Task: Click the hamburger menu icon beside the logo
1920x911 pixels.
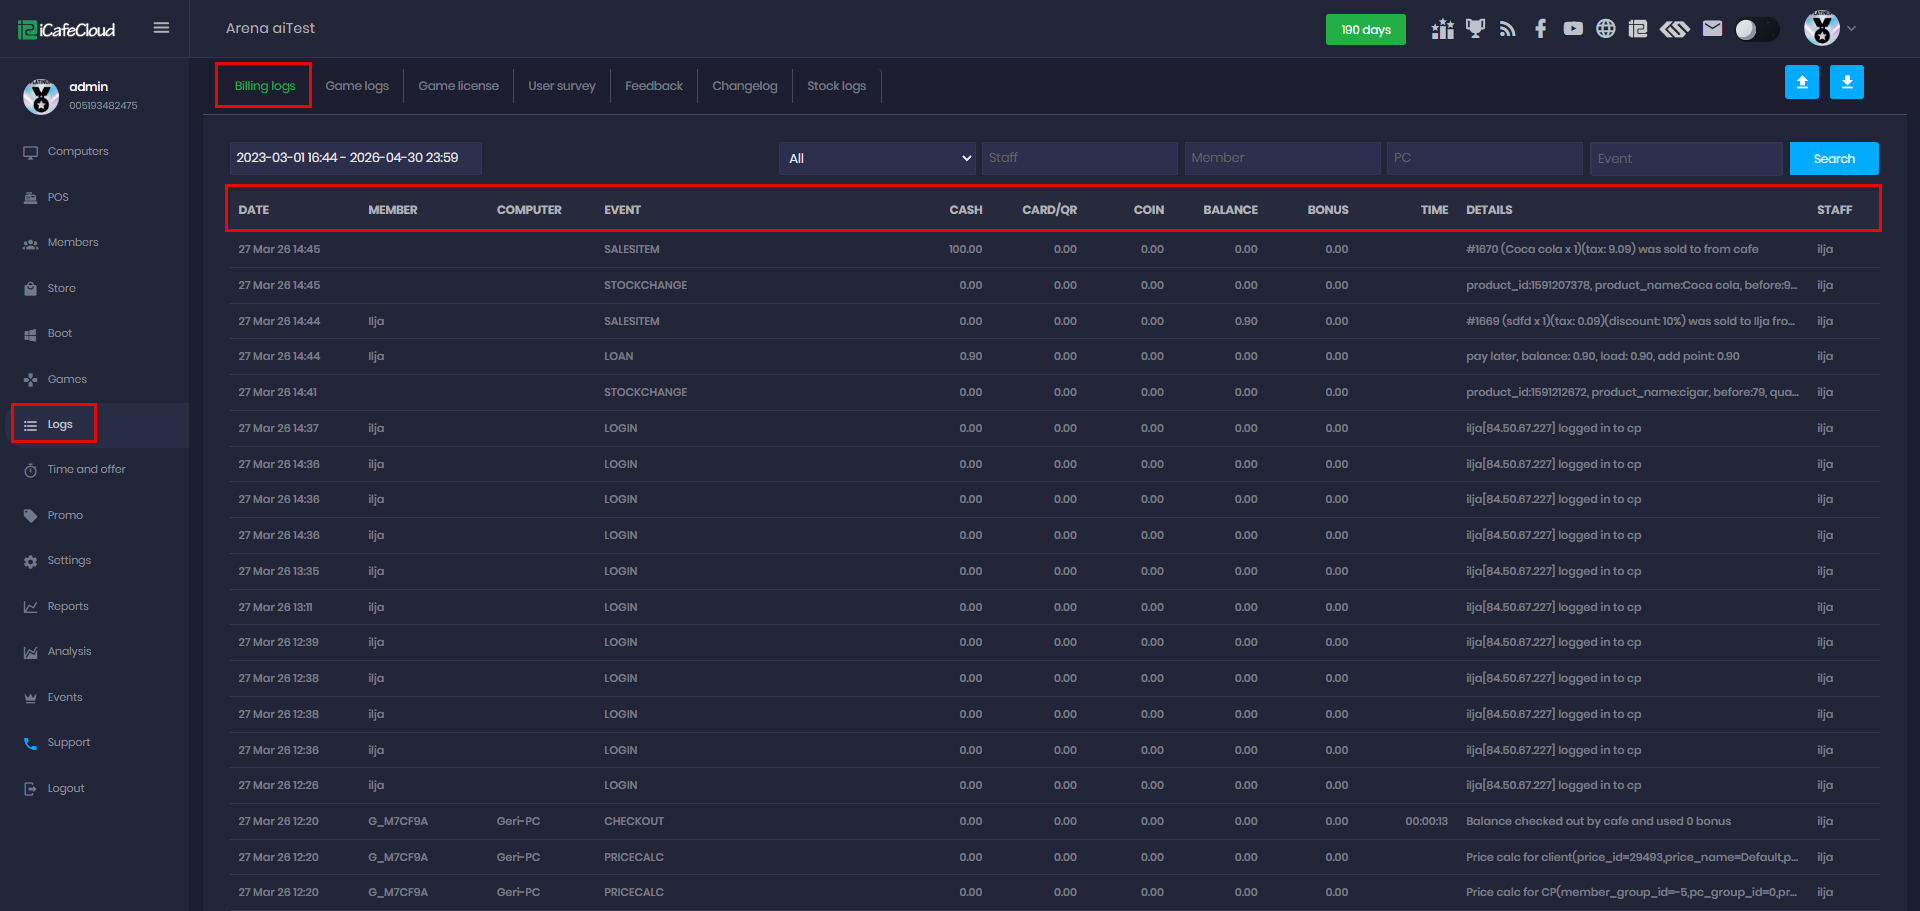Action: tap(161, 28)
